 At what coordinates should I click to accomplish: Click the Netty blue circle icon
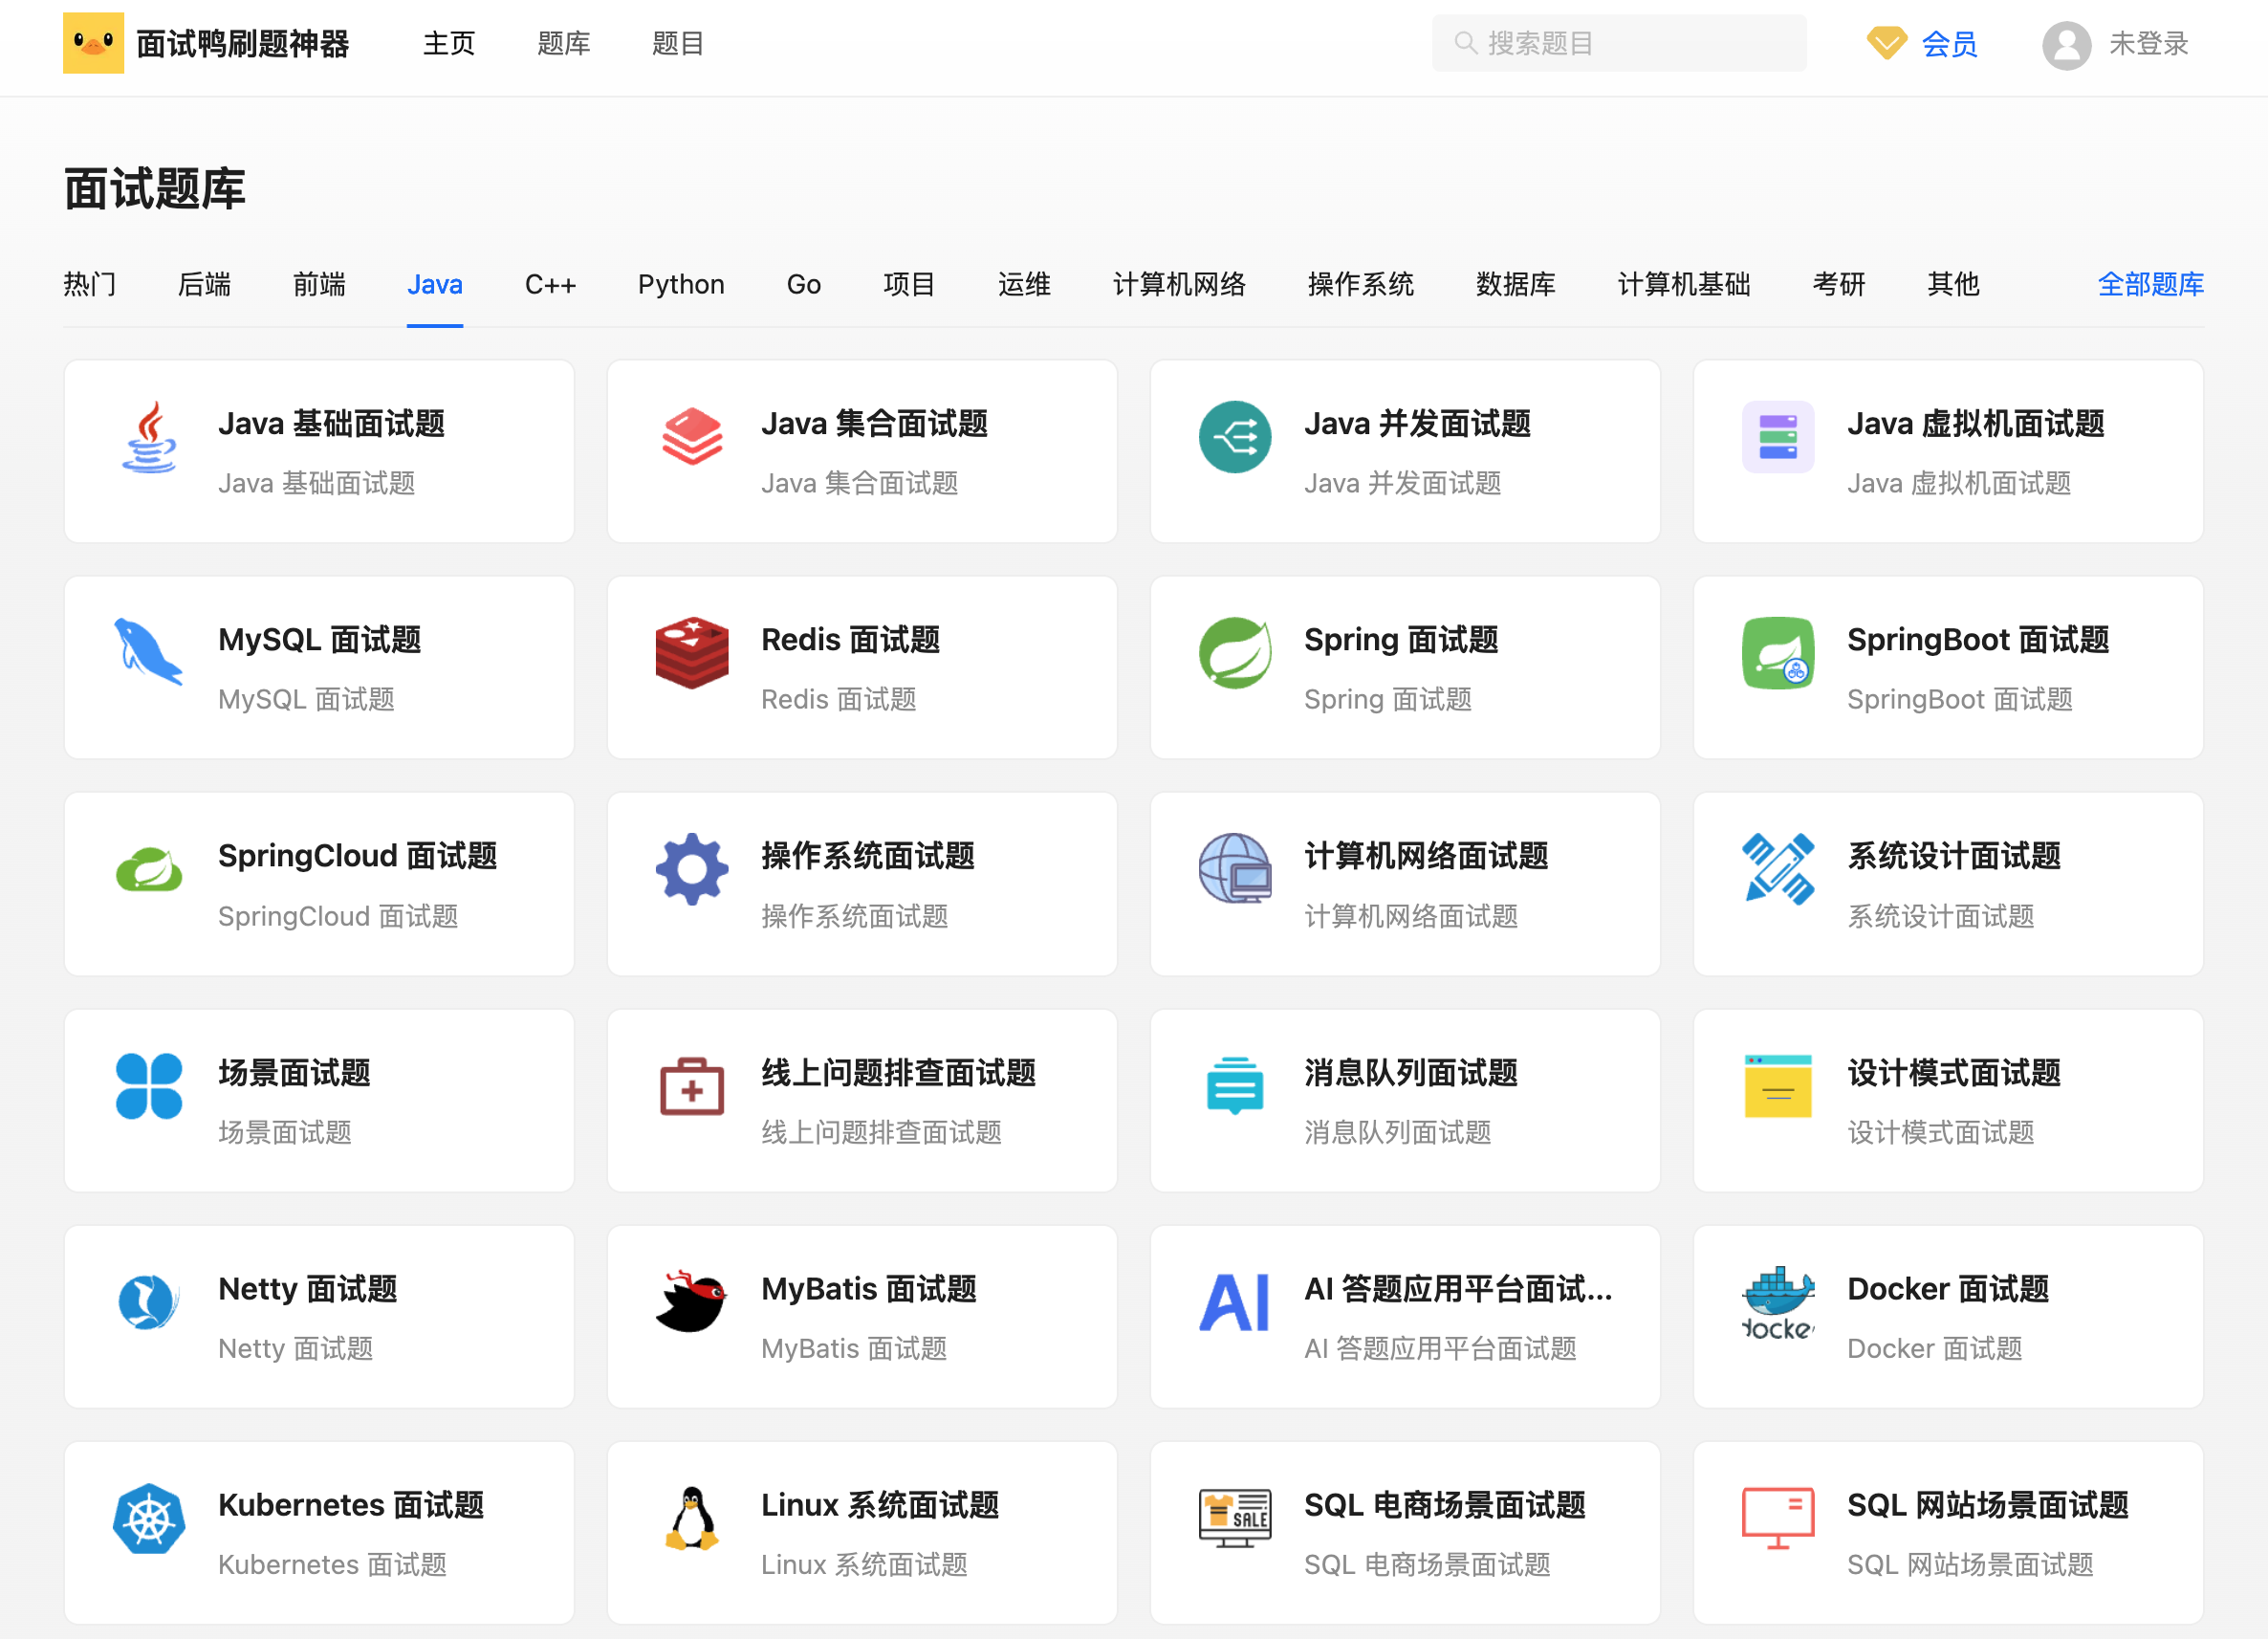tap(149, 1302)
